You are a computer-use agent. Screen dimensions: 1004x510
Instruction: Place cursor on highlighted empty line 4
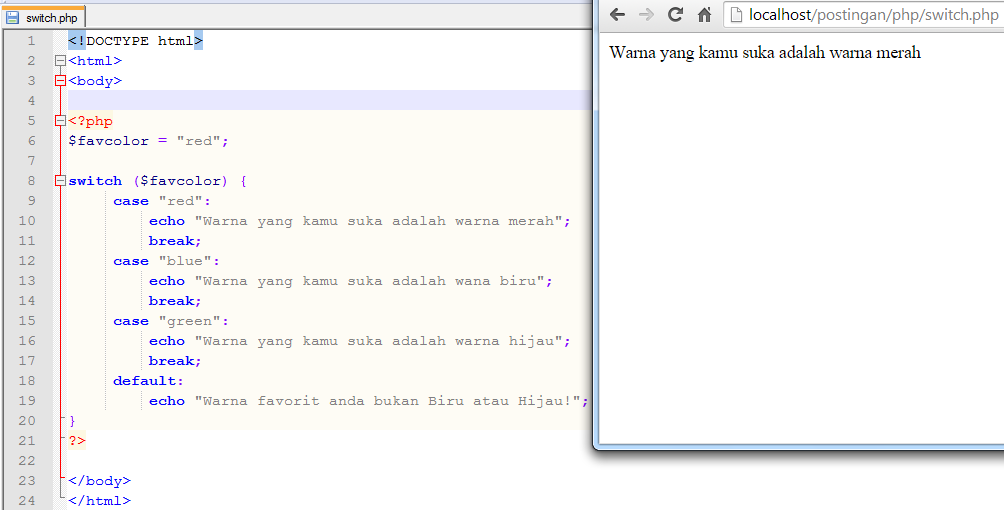[300, 100]
